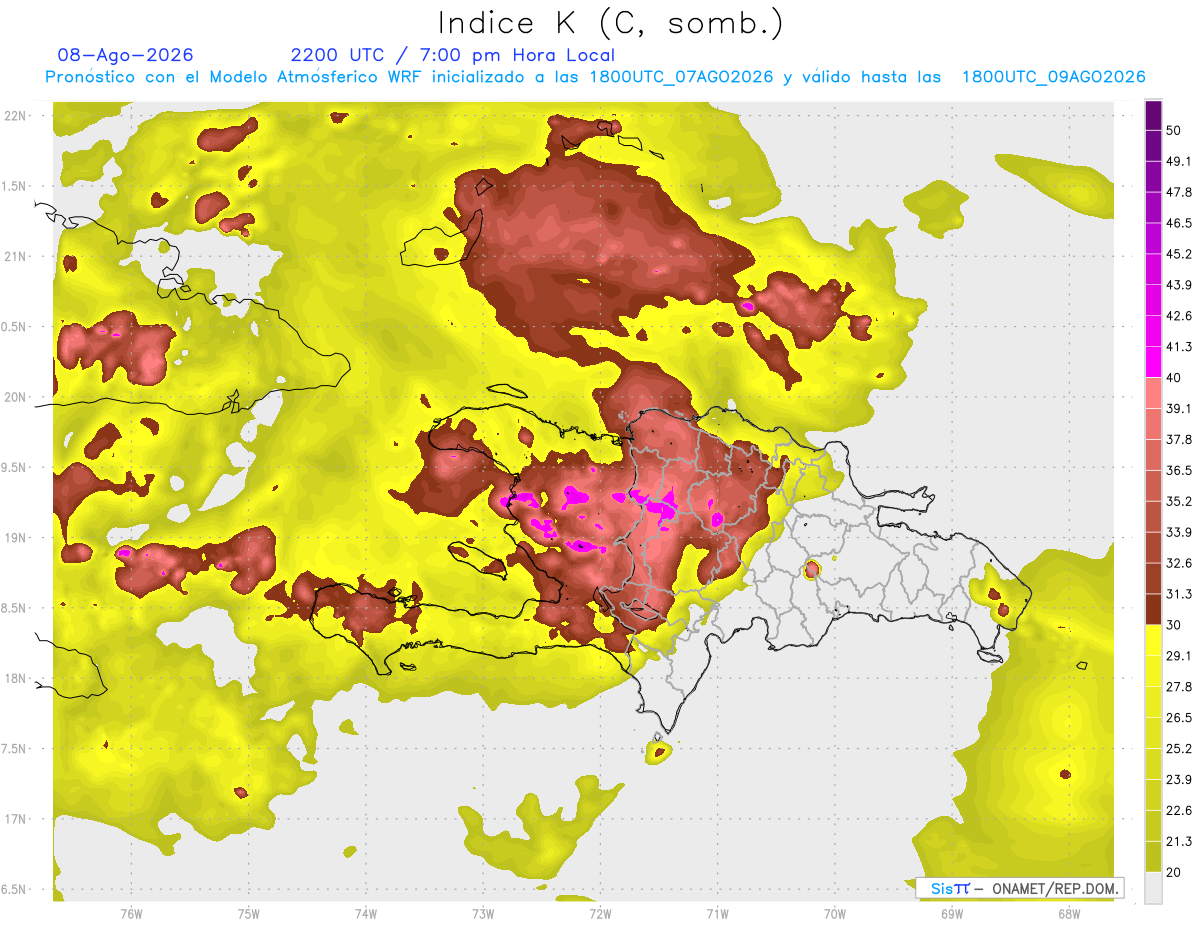
Task: Select the legend value "35.2"
Action: (x=1179, y=501)
